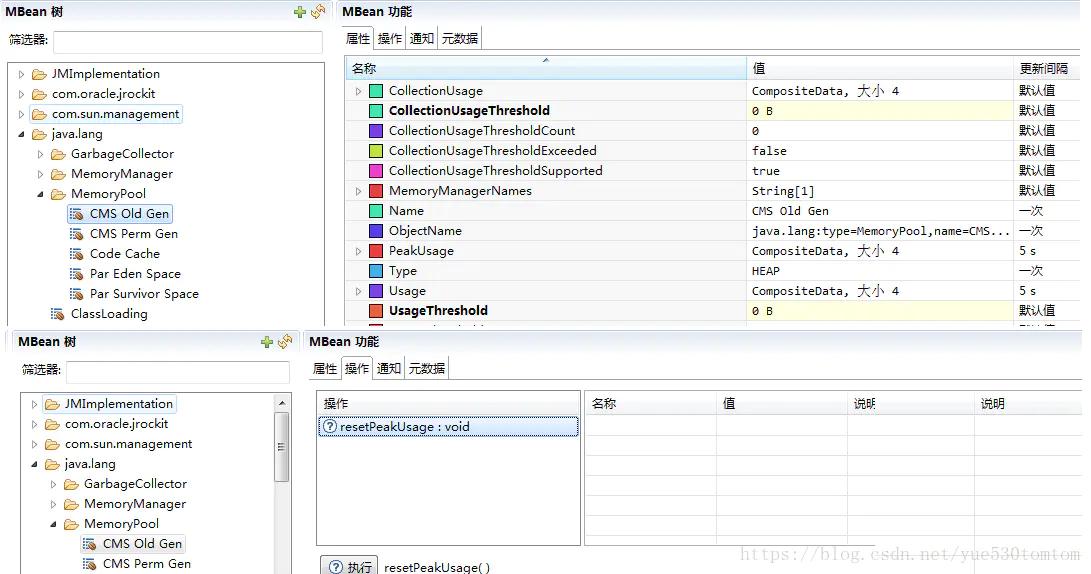1091x574 pixels.
Task: Click the green plus icon in upper MBean tree header
Action: click(x=300, y=12)
